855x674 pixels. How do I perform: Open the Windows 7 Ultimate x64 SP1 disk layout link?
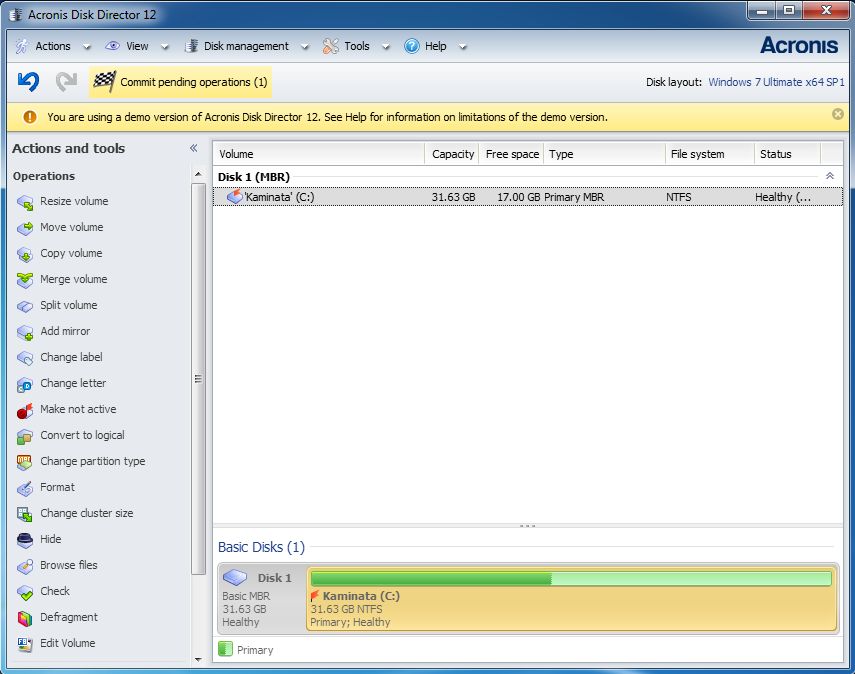[776, 82]
